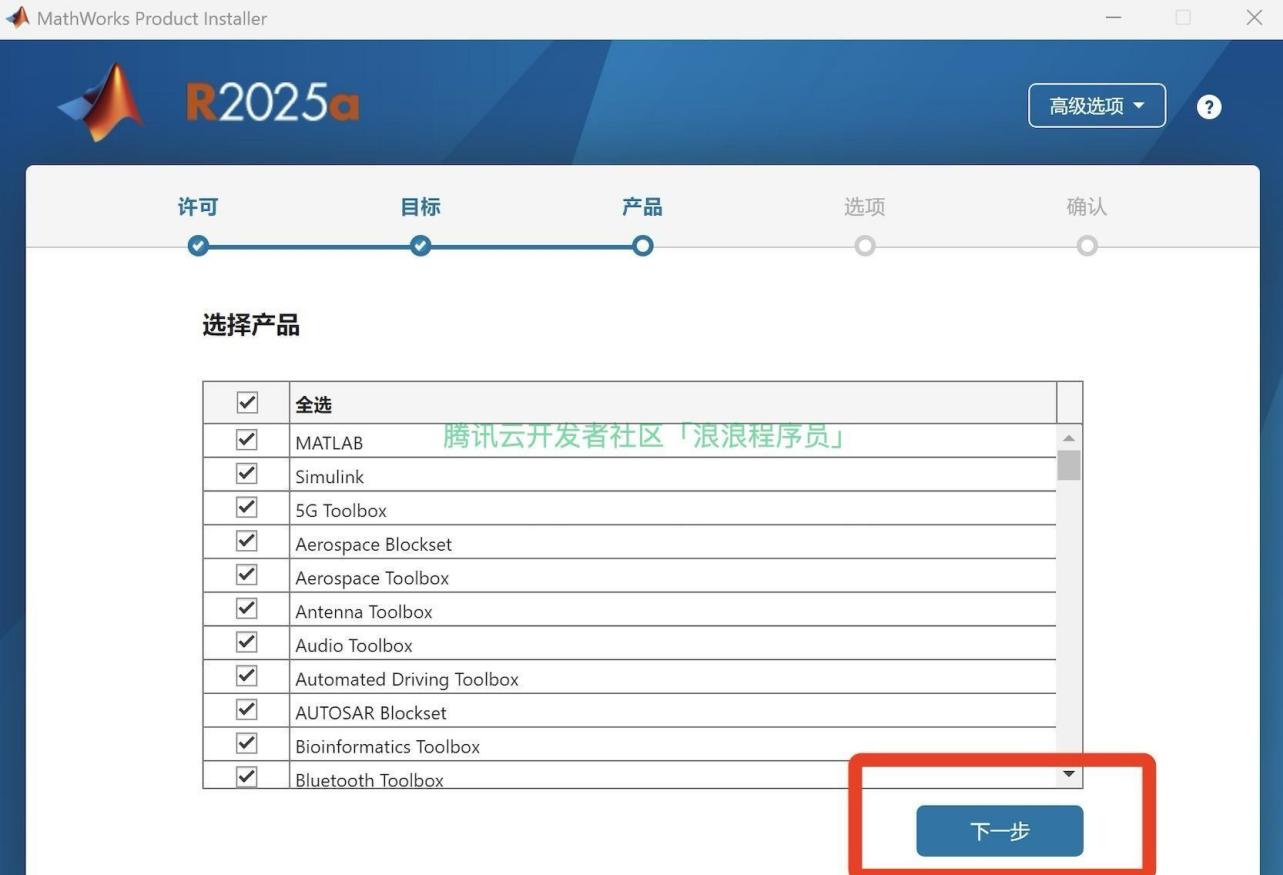
Task: Select the 确认 step label
Action: (1087, 207)
